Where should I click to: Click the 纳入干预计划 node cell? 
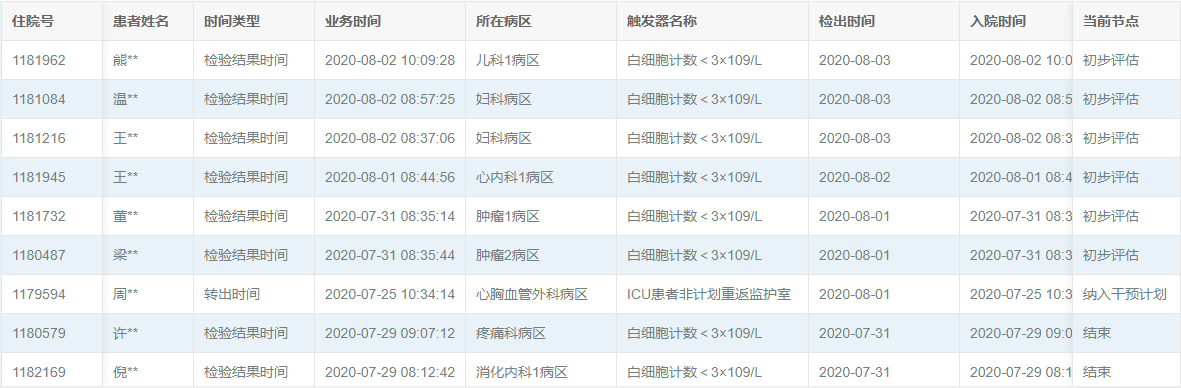[x=1125, y=295]
